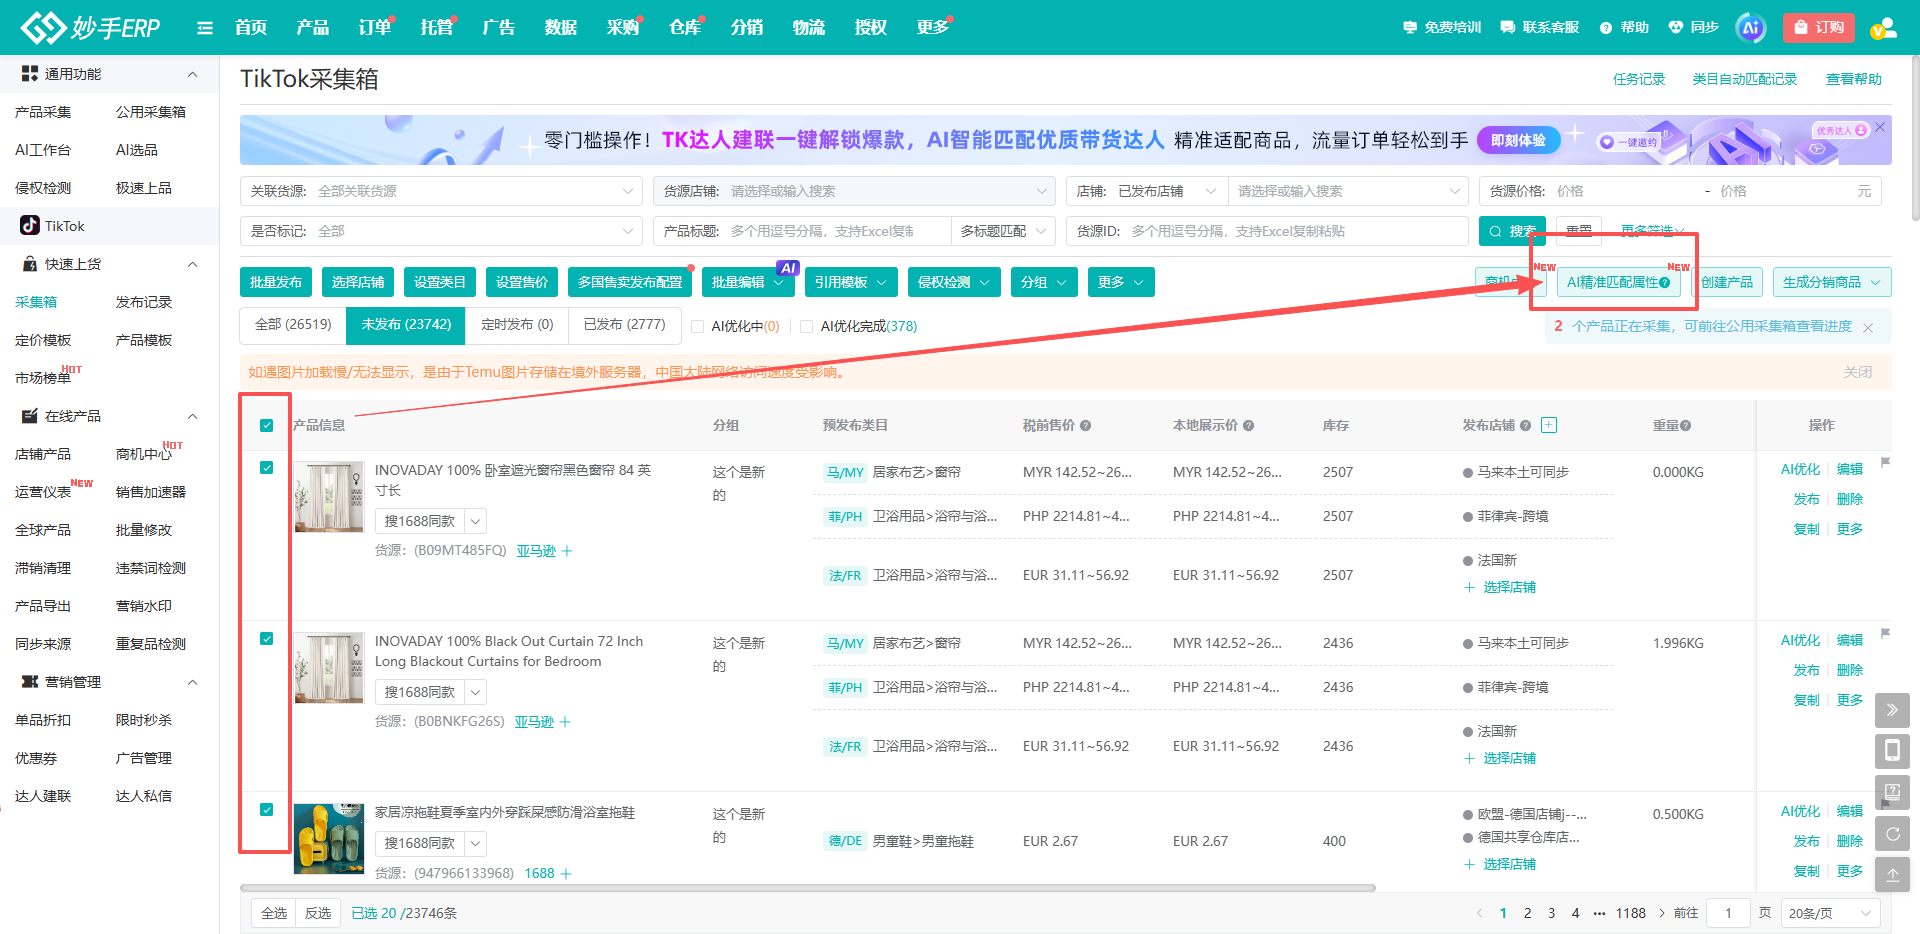Add a publishing store column plus icon
This screenshot has width=1920, height=934.
tap(1549, 425)
